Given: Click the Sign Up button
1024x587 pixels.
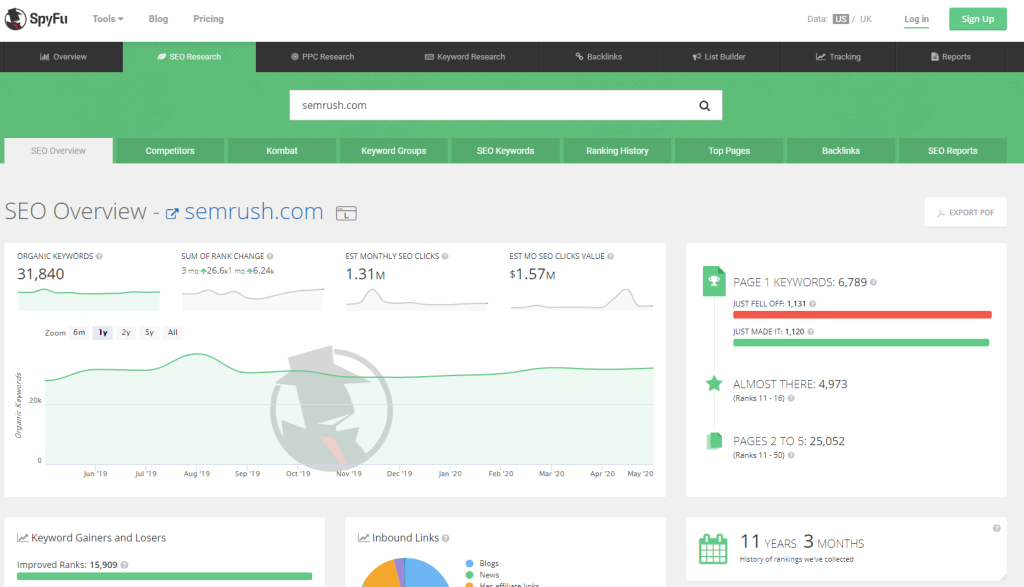Looking at the screenshot, I should click(x=978, y=19).
